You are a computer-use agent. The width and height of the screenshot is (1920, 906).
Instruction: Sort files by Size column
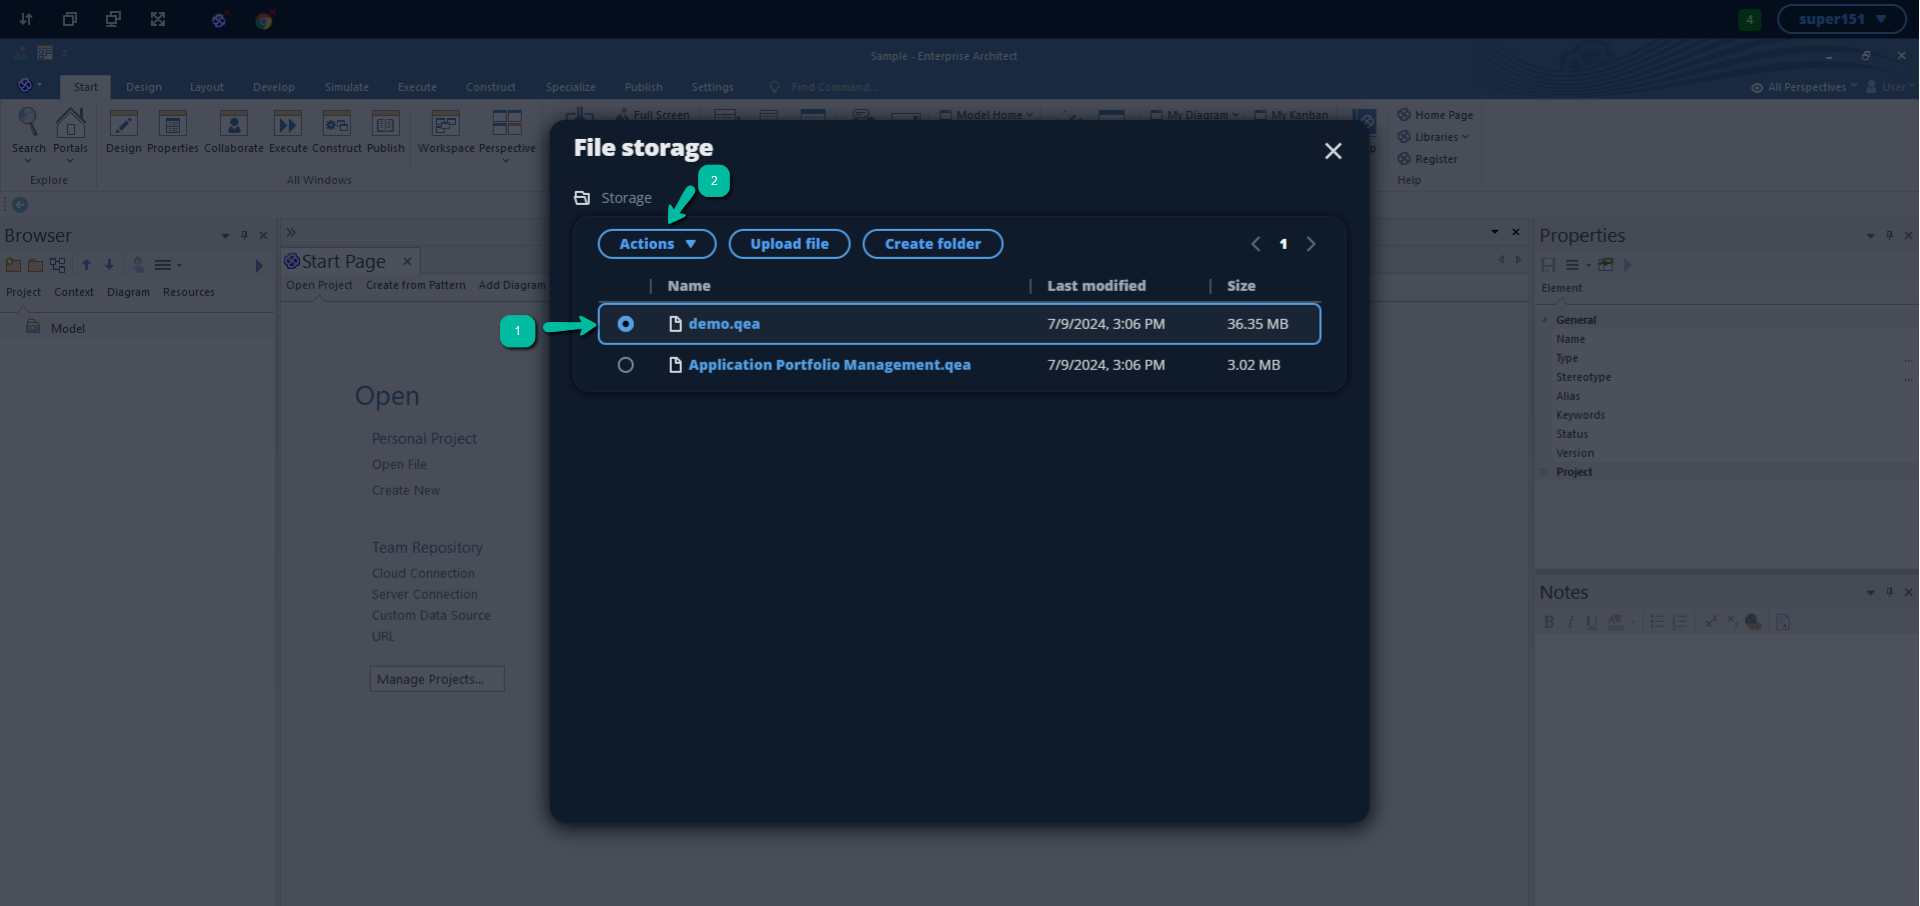[1241, 286]
